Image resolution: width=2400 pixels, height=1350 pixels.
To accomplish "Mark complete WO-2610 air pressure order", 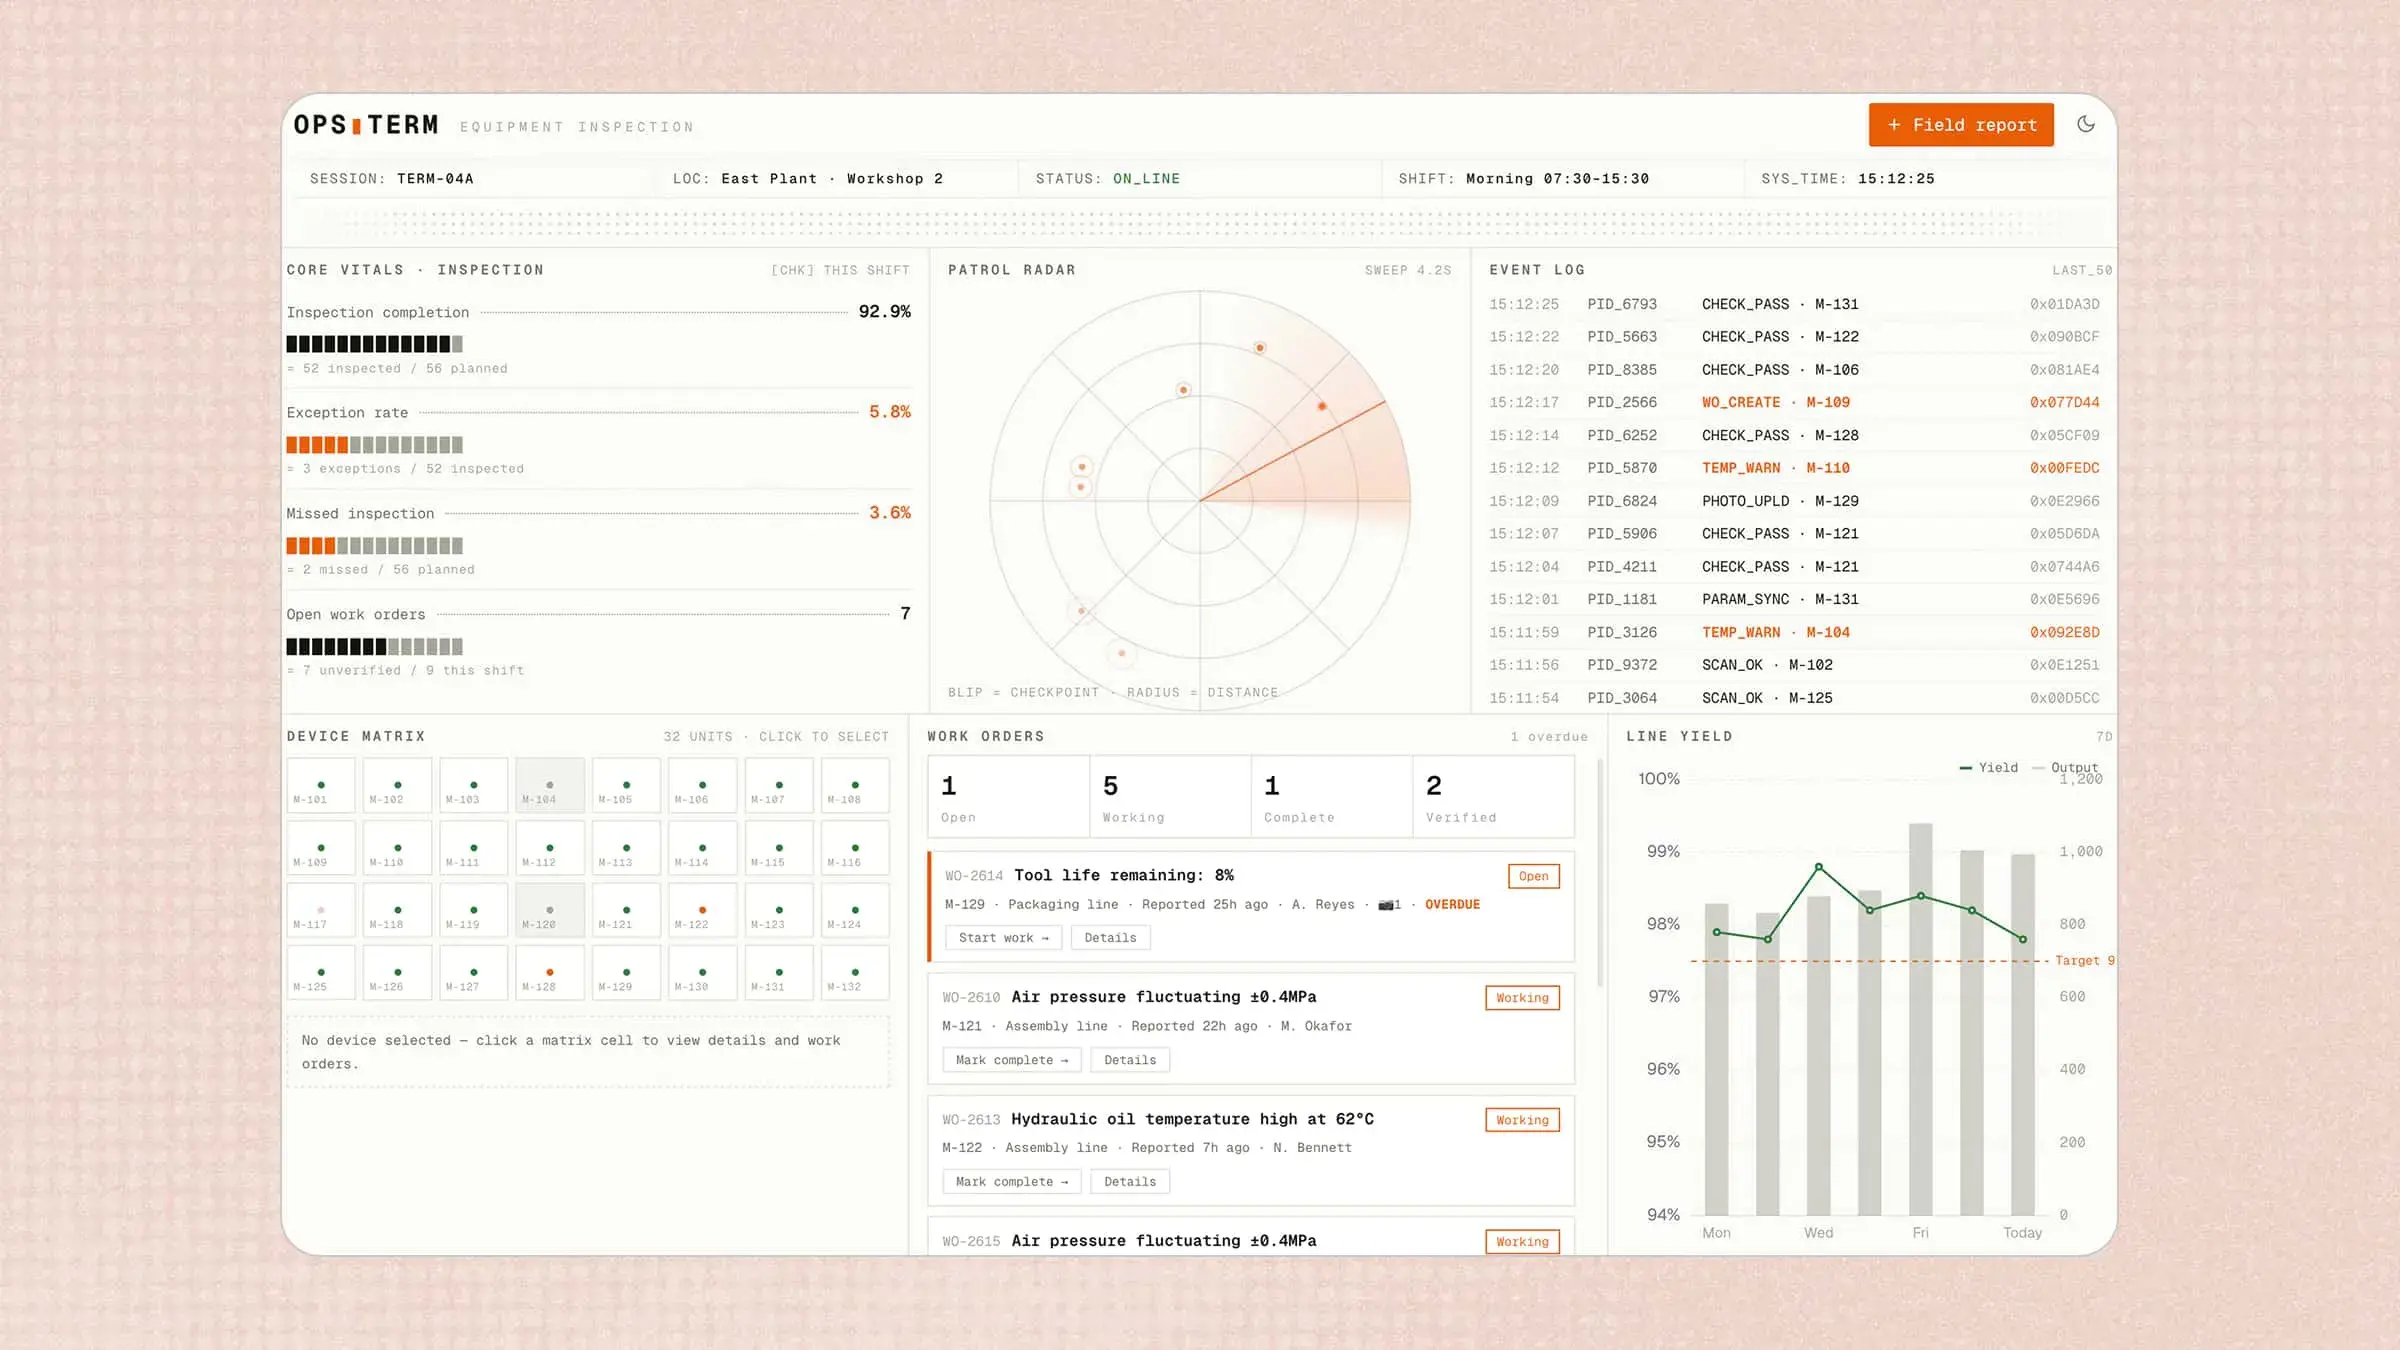I will pos(1011,1060).
